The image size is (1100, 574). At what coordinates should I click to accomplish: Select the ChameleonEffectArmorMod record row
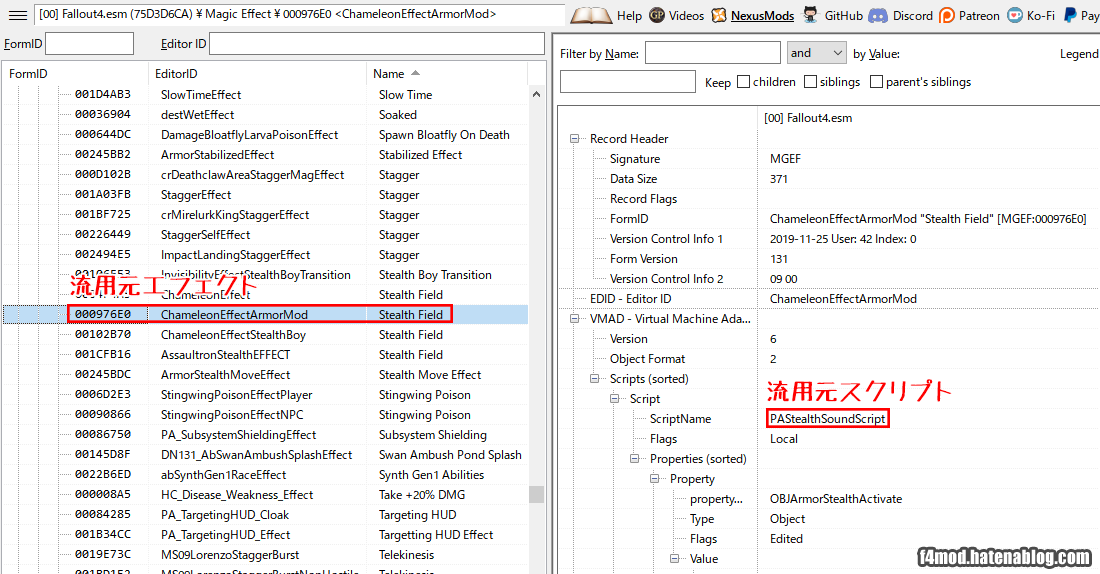pos(265,314)
